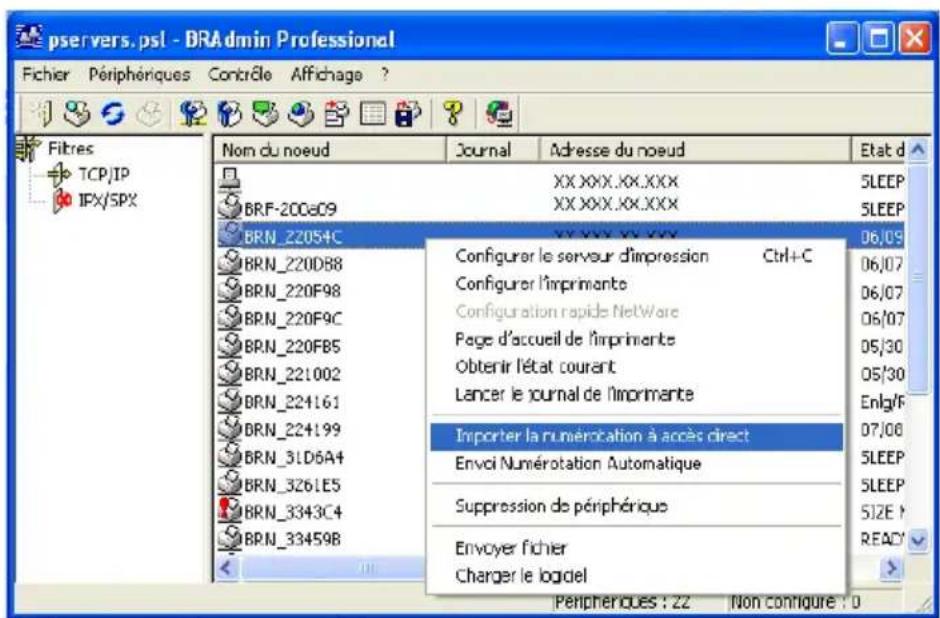940x618 pixels.
Task: Click the configure print server toolbar icon
Action: [194, 113]
